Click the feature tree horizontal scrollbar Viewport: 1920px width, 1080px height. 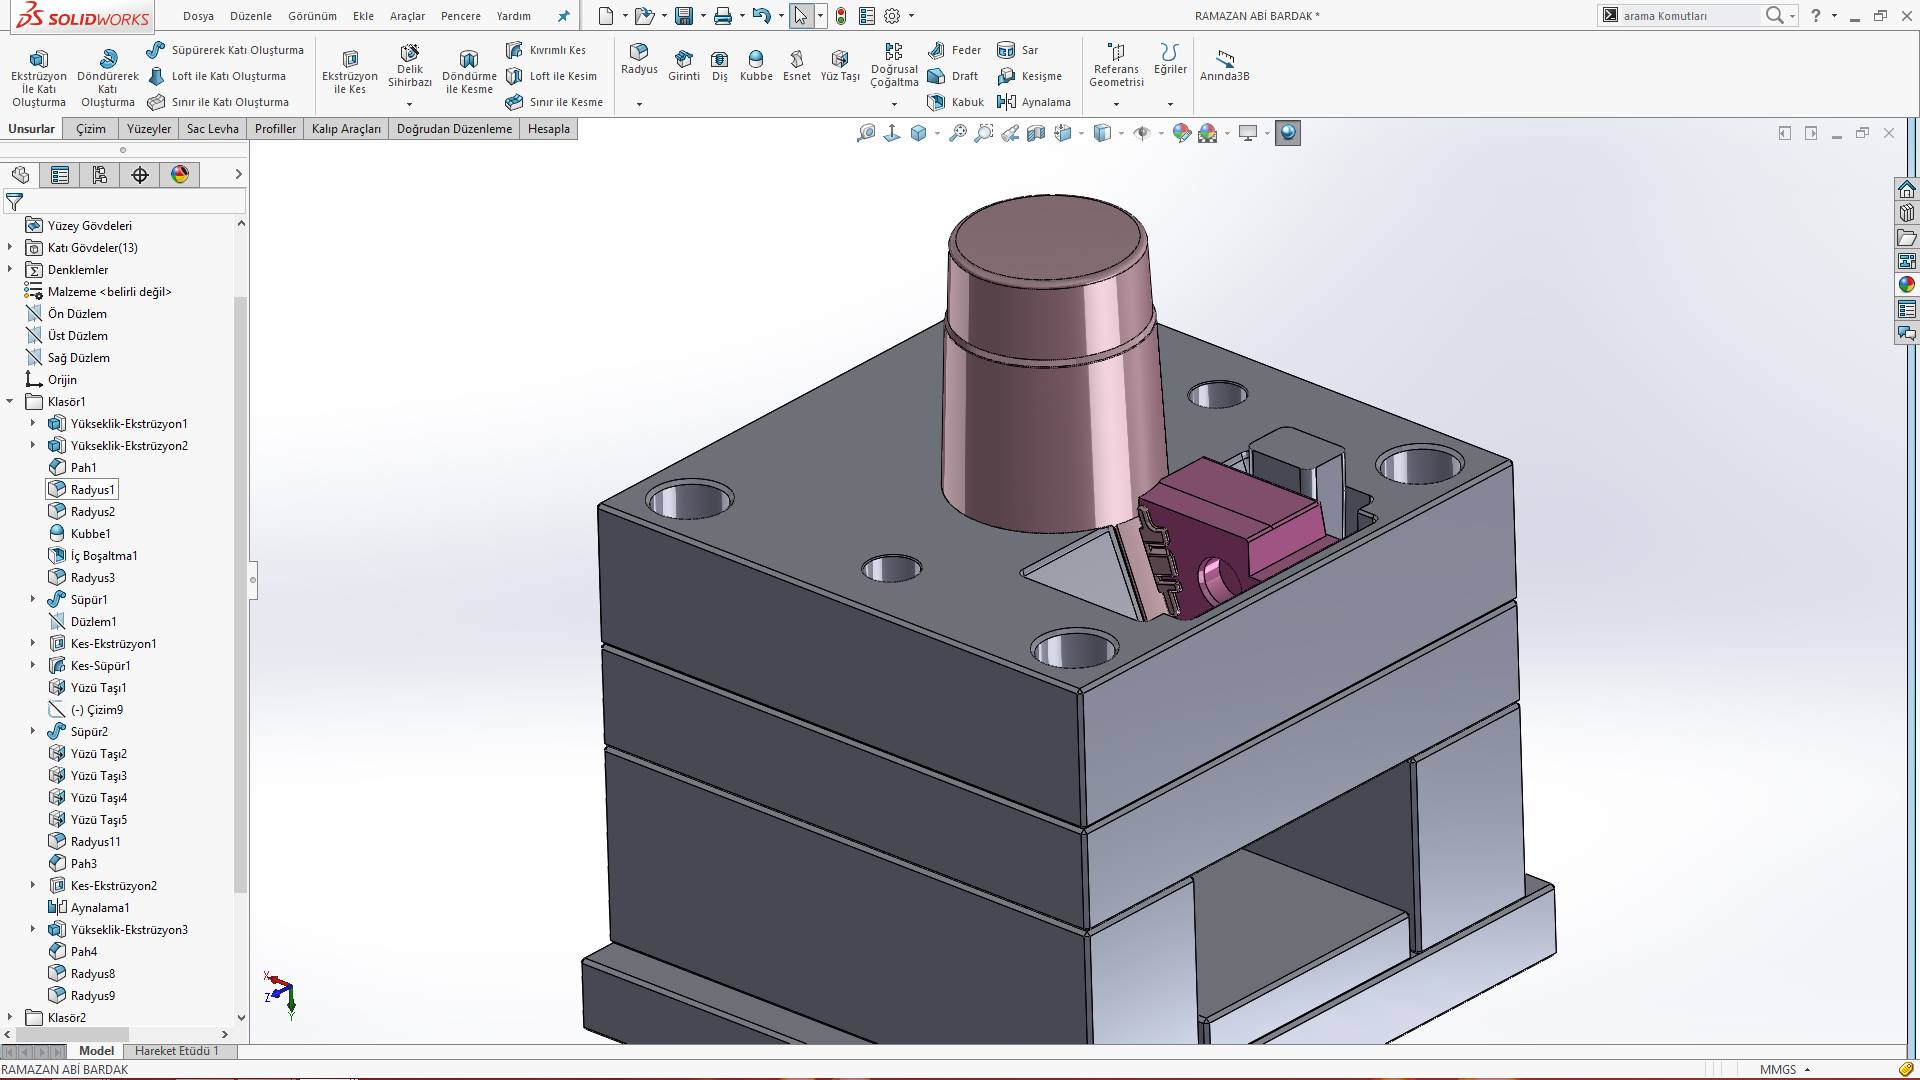(73, 1034)
